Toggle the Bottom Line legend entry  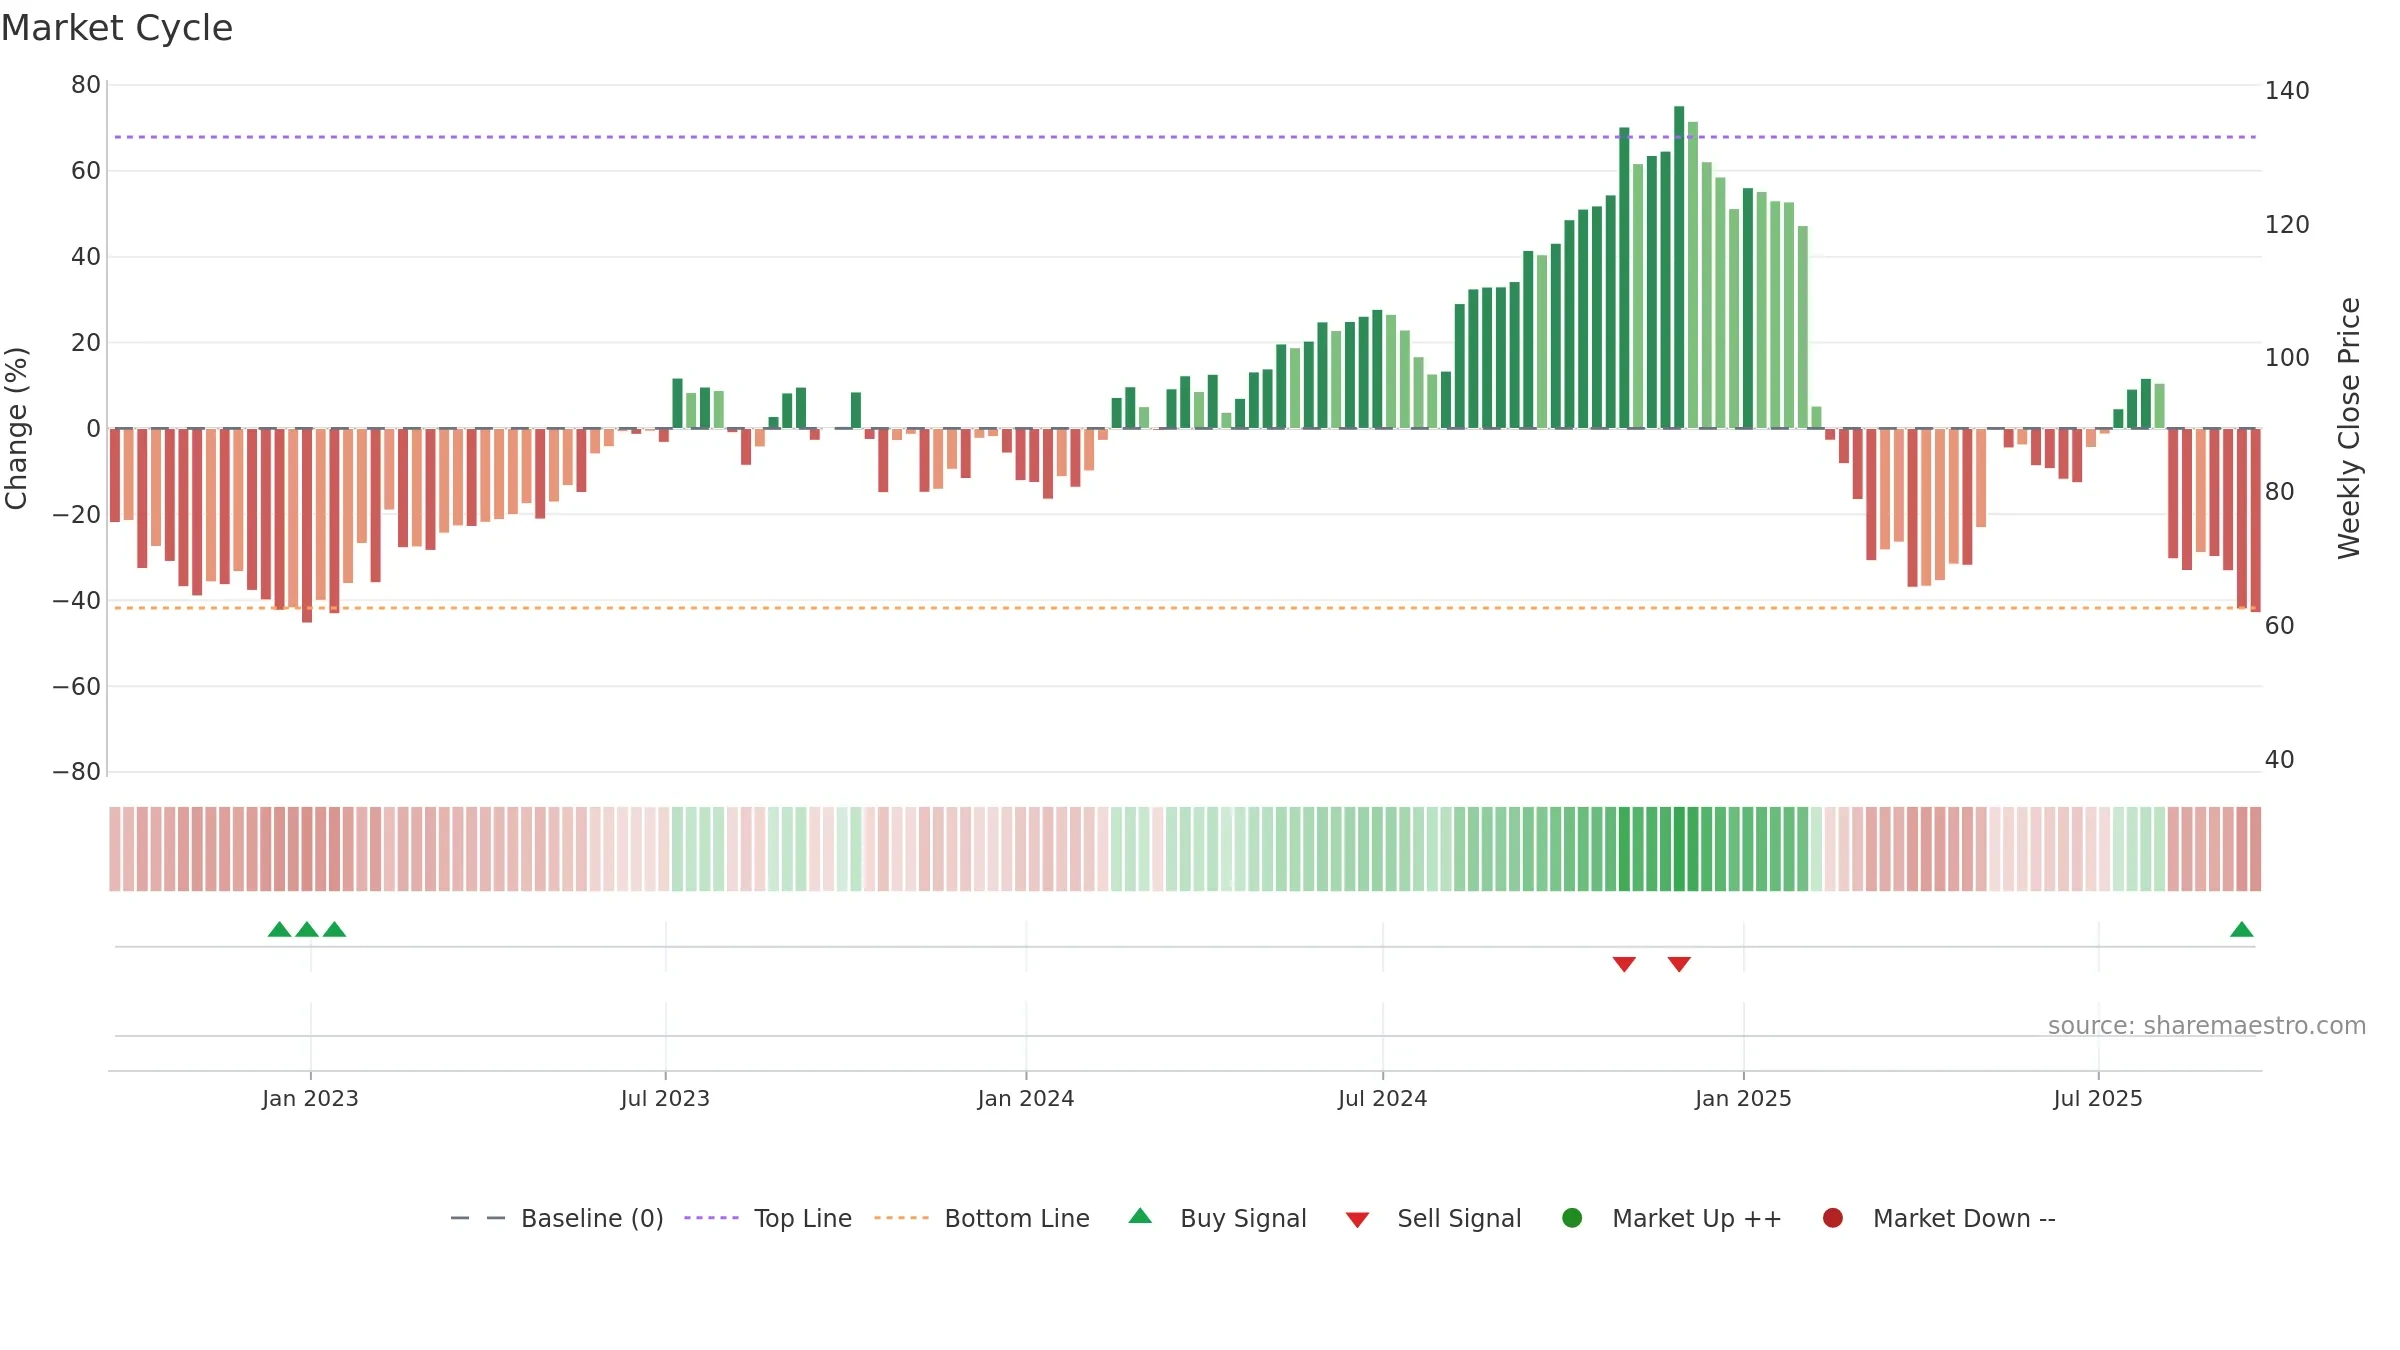tap(982, 1218)
